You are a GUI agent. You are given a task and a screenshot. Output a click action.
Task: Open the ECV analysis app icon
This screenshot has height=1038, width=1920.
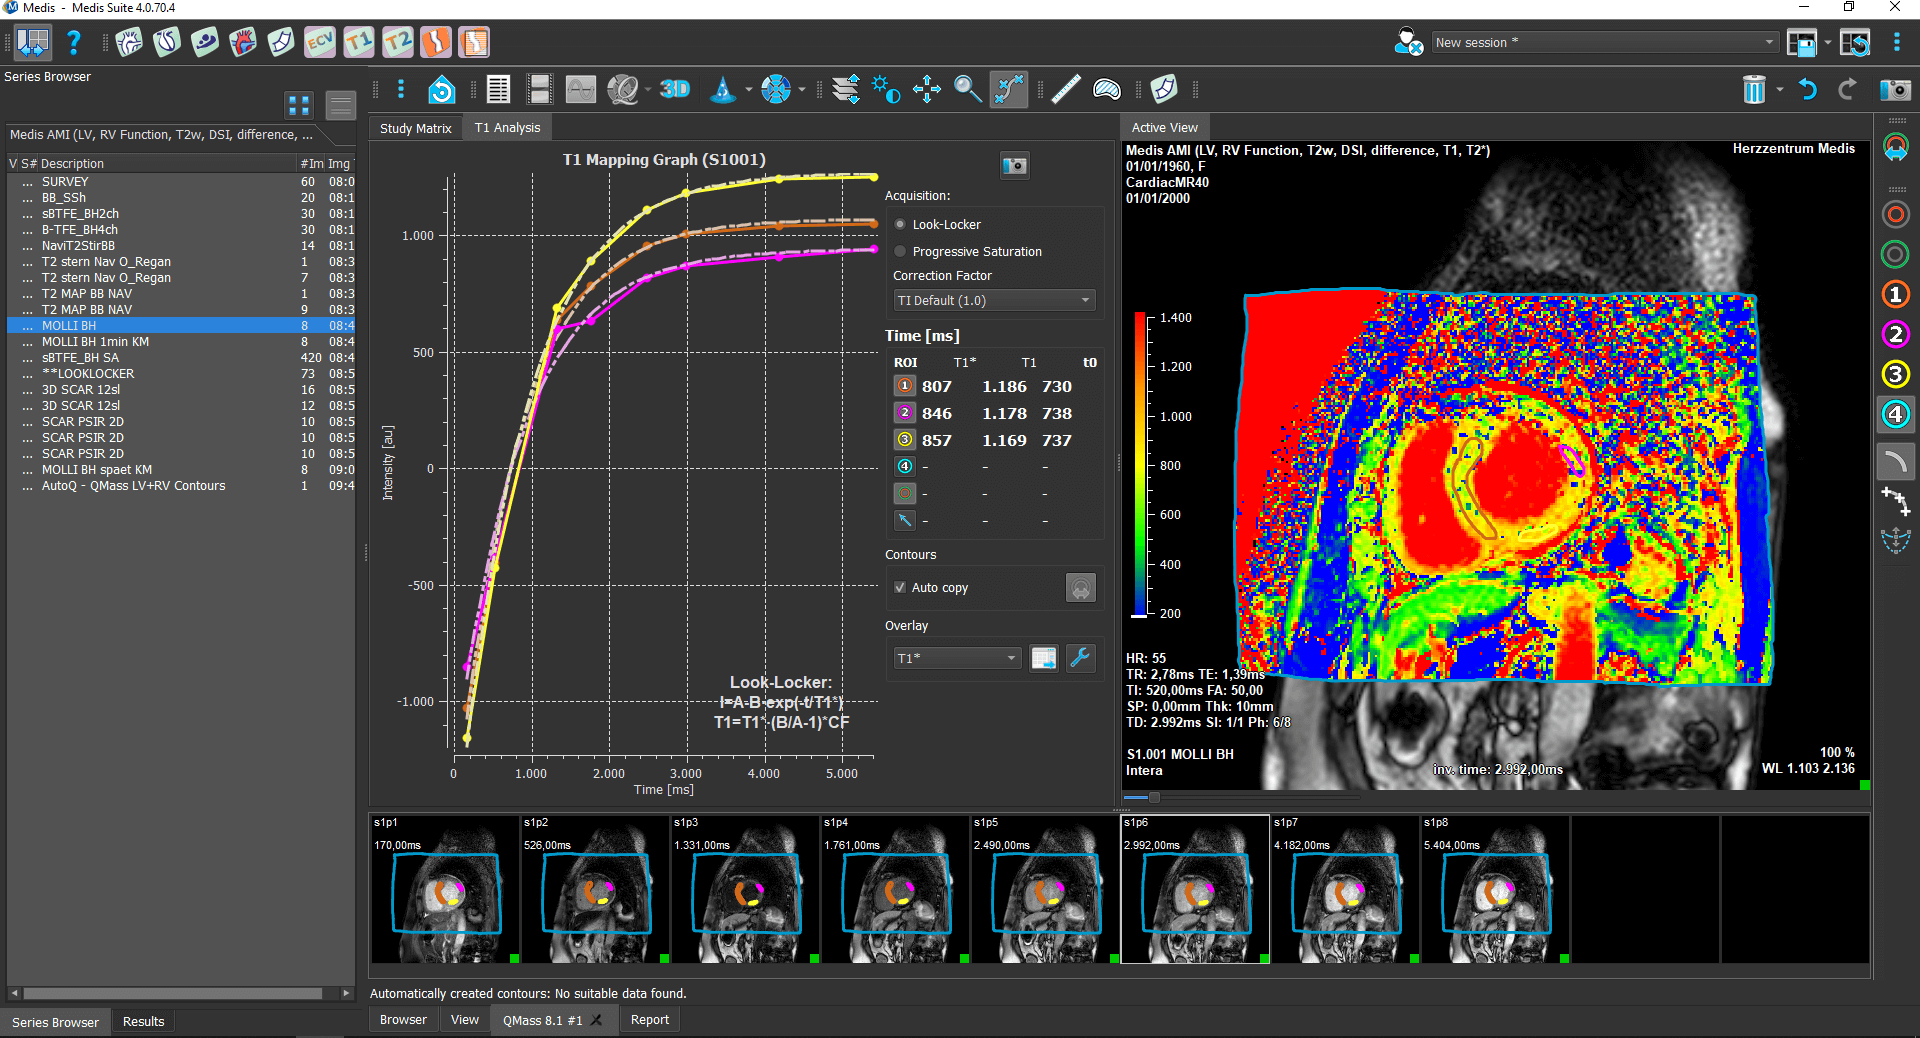click(320, 42)
